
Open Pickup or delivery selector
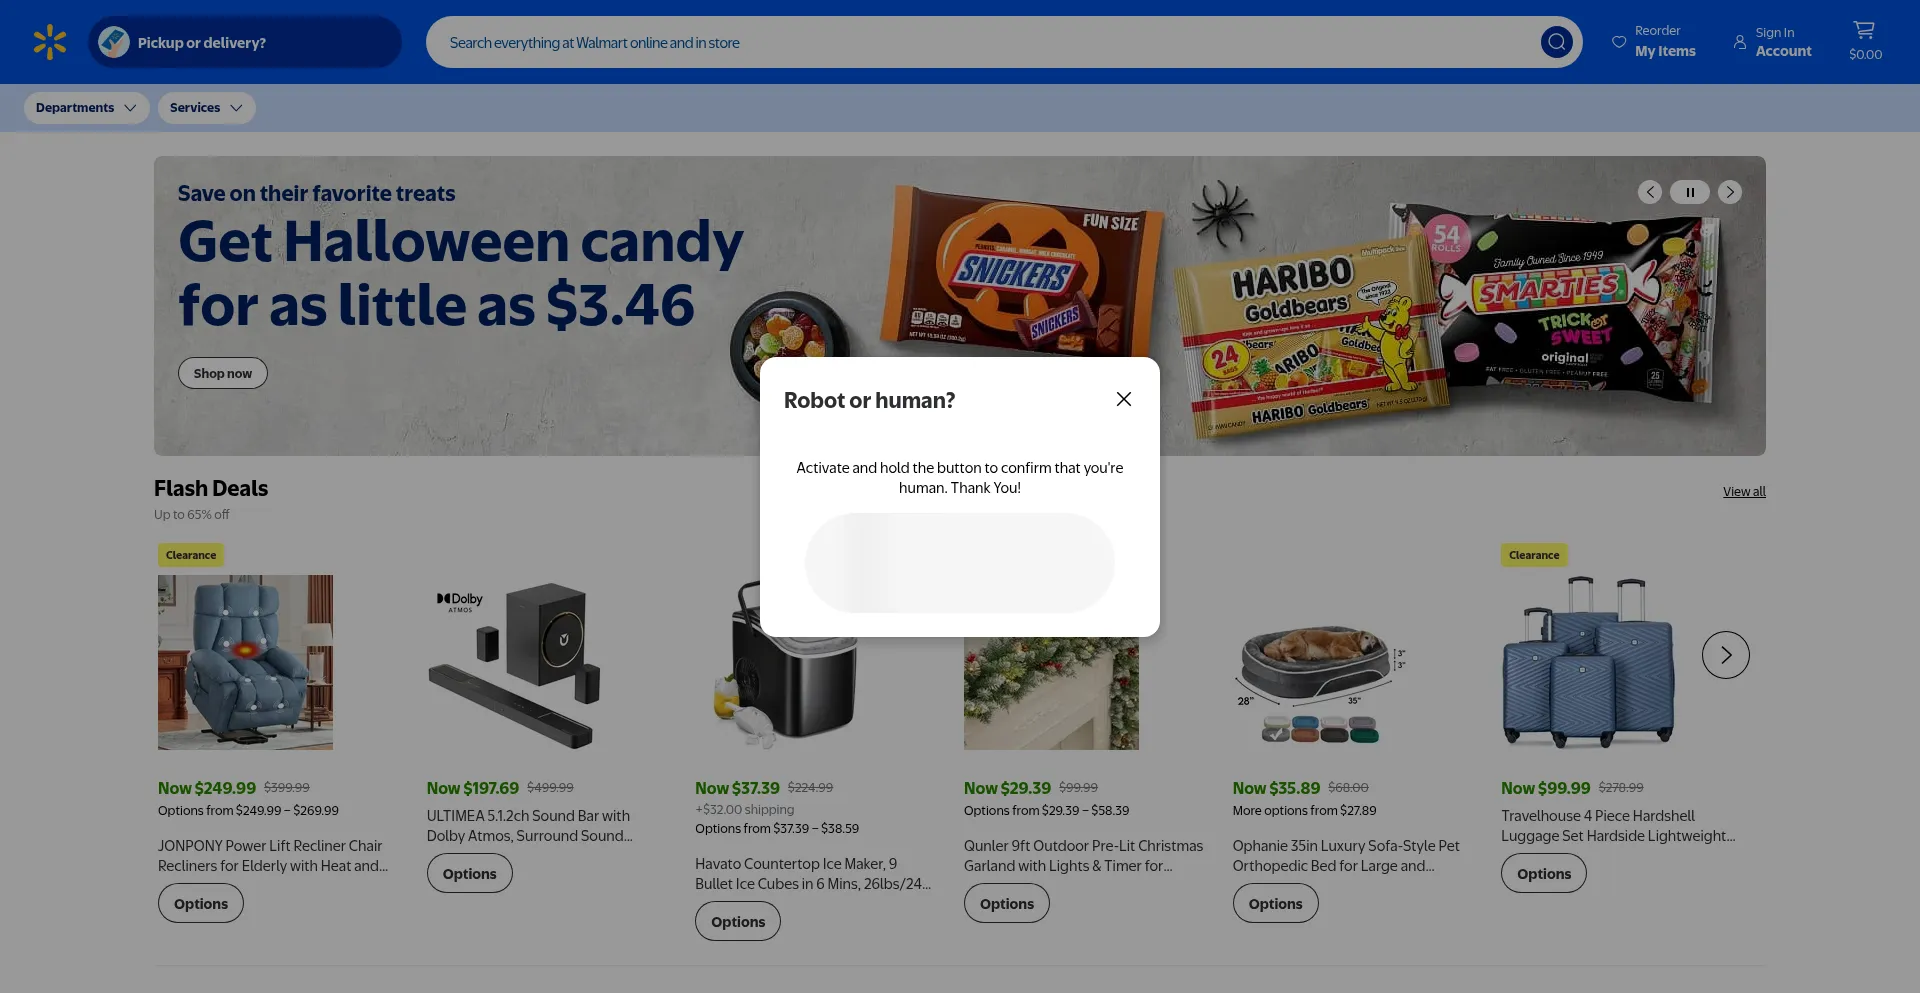[x=245, y=42]
